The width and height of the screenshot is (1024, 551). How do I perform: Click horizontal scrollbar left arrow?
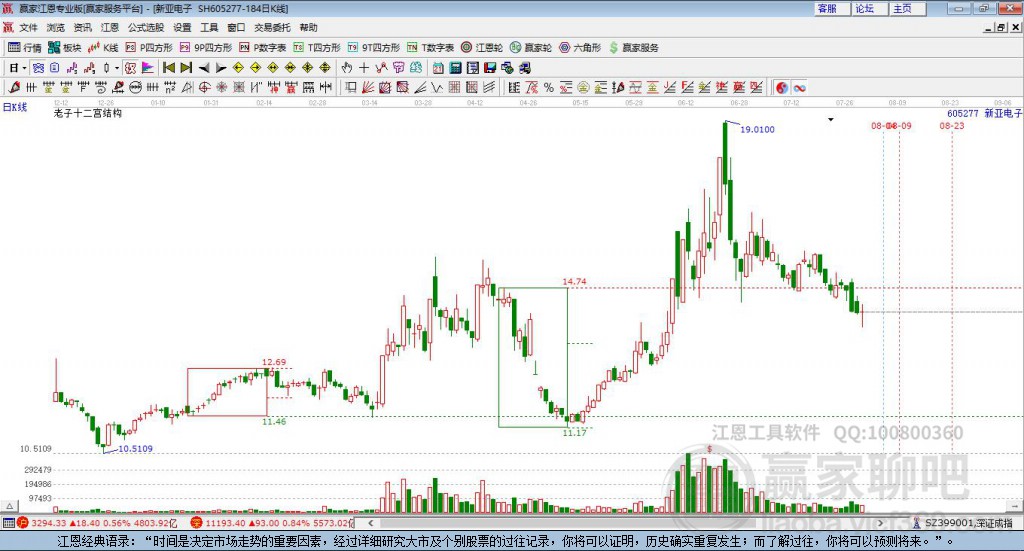[370, 523]
